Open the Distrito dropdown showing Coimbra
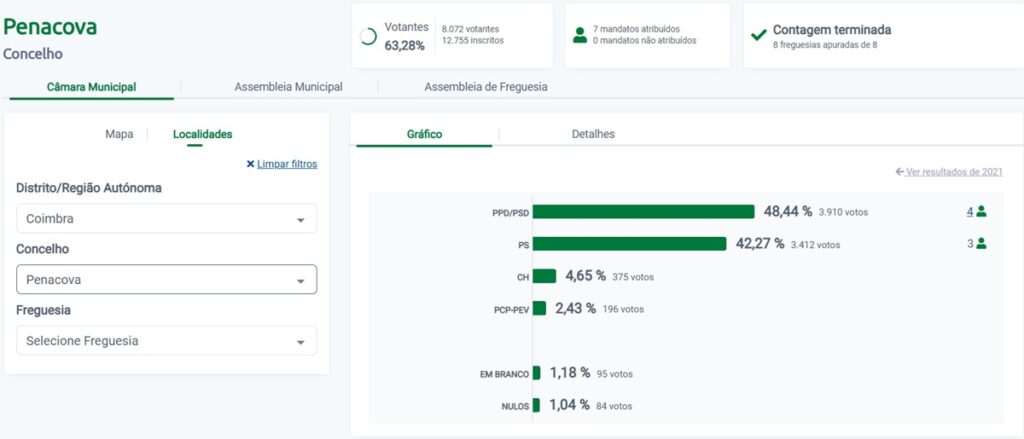 (167, 219)
